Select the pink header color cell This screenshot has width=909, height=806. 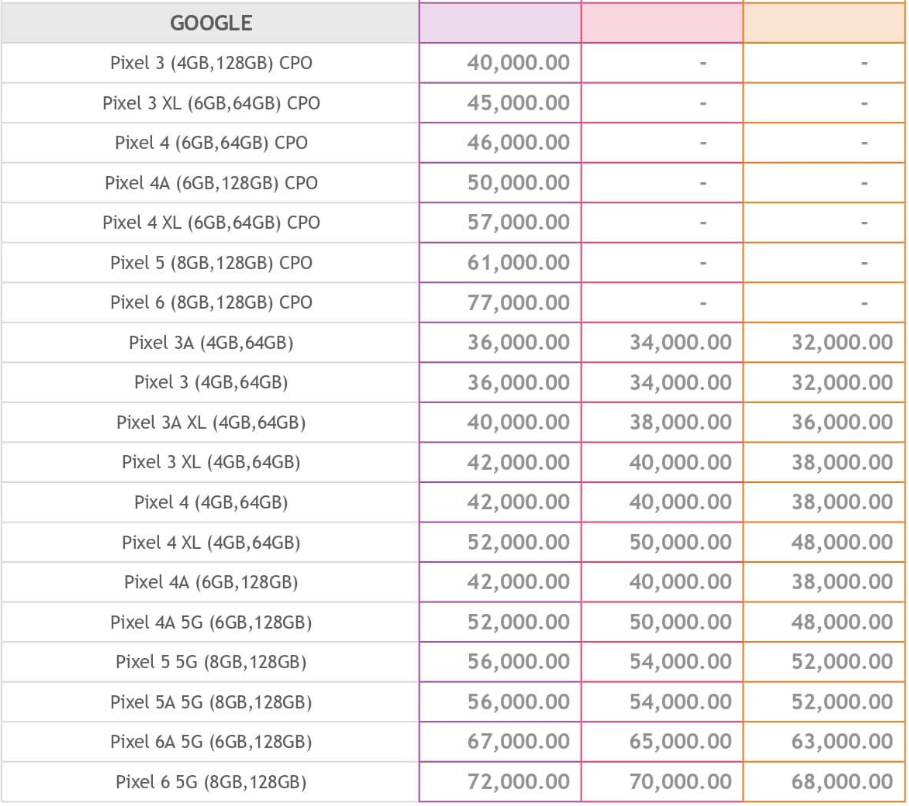click(662, 23)
